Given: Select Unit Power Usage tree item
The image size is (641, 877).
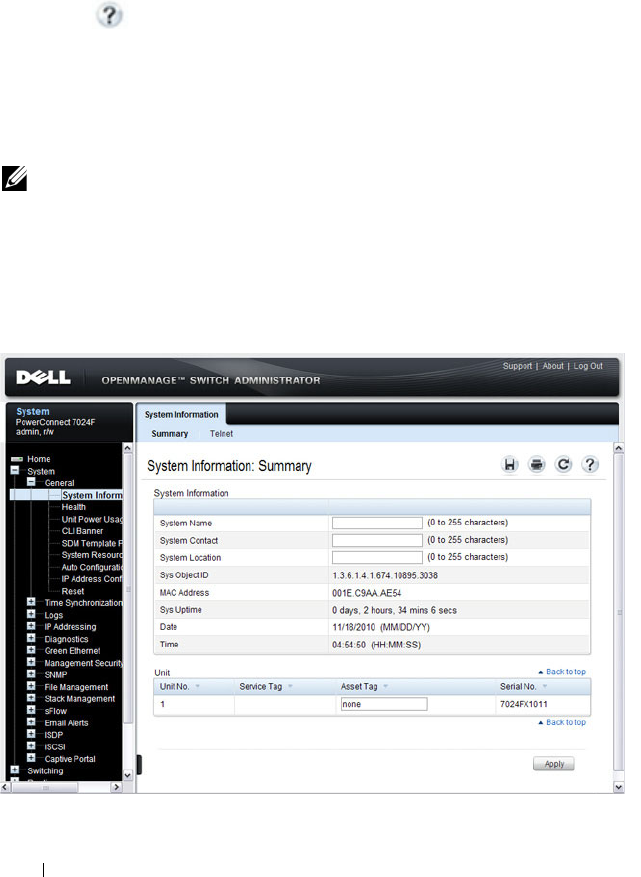Looking at the screenshot, I should (x=92, y=519).
